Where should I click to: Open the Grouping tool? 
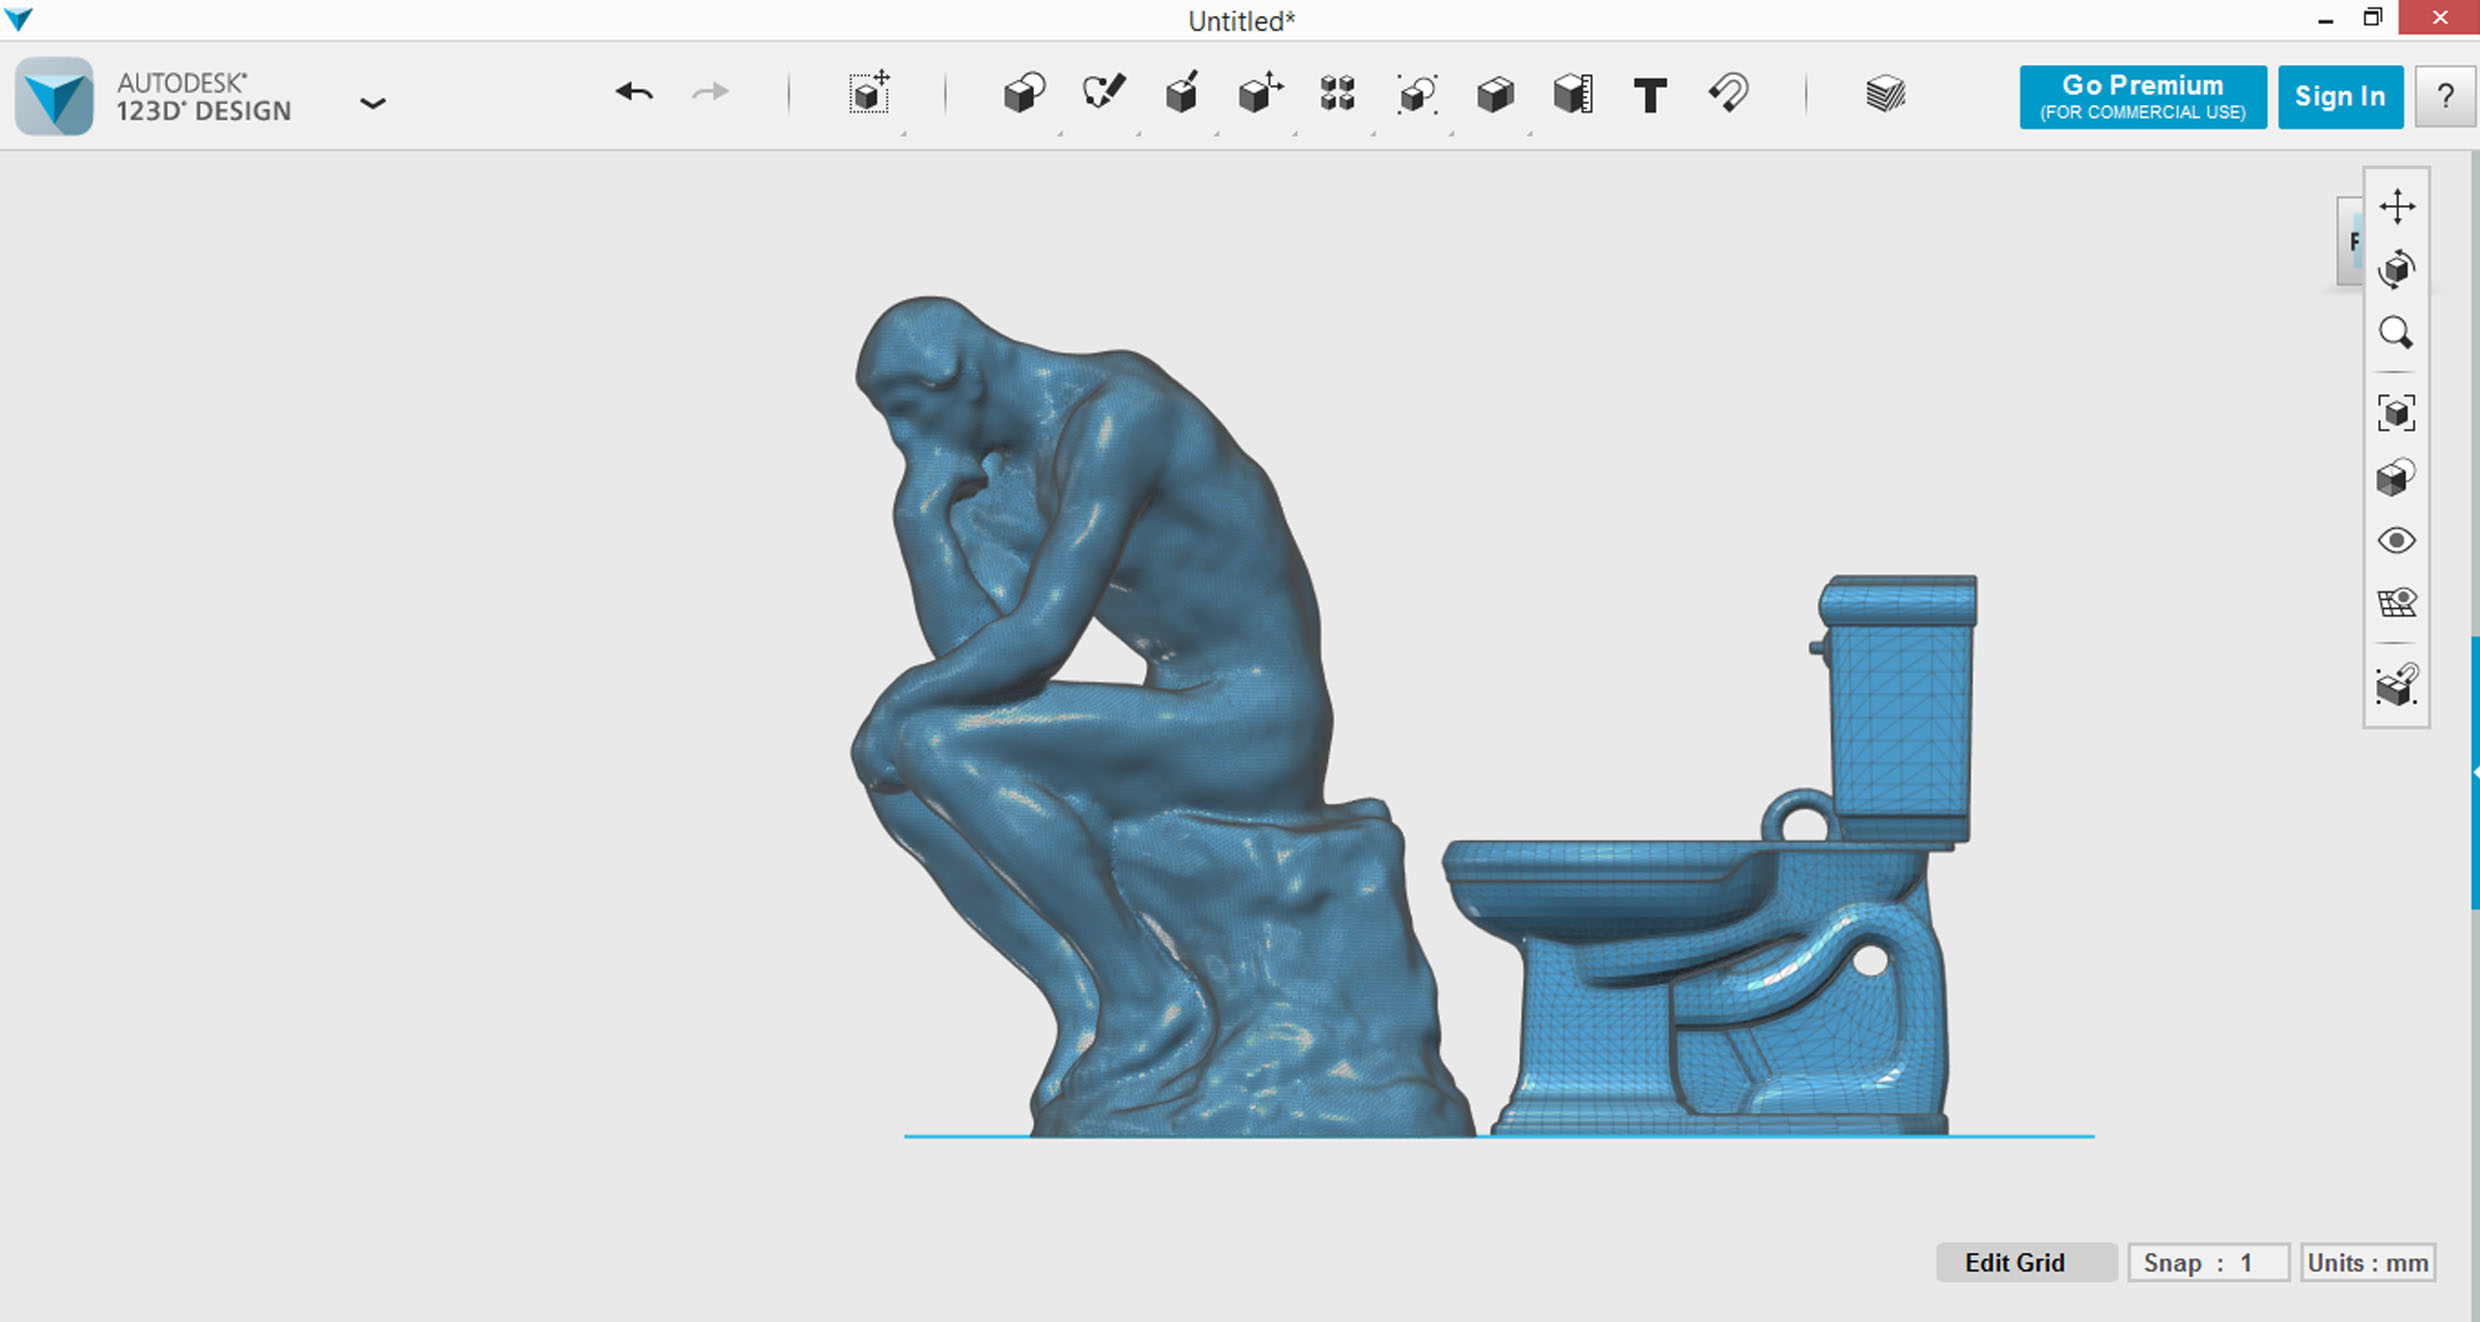[x=1417, y=94]
